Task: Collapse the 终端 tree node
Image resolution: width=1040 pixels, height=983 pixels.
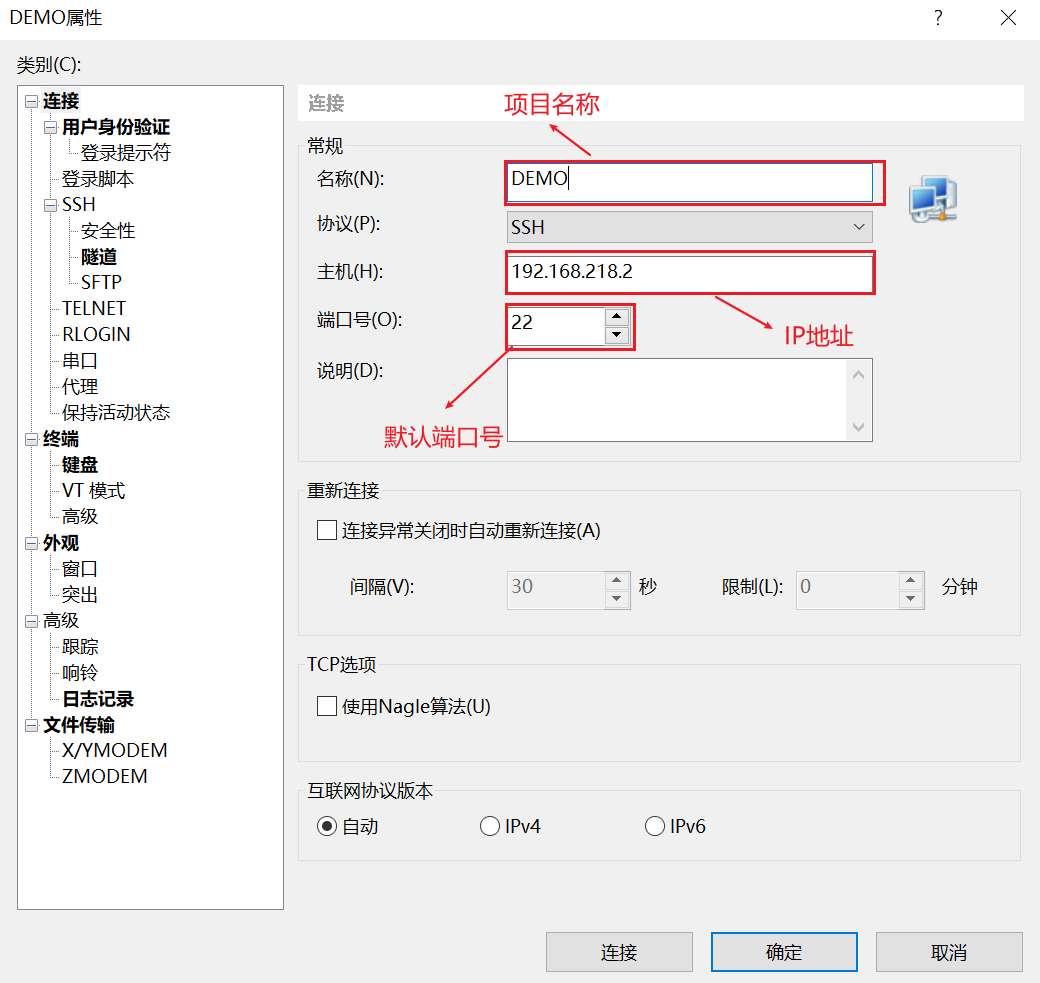Action: tap(31, 439)
